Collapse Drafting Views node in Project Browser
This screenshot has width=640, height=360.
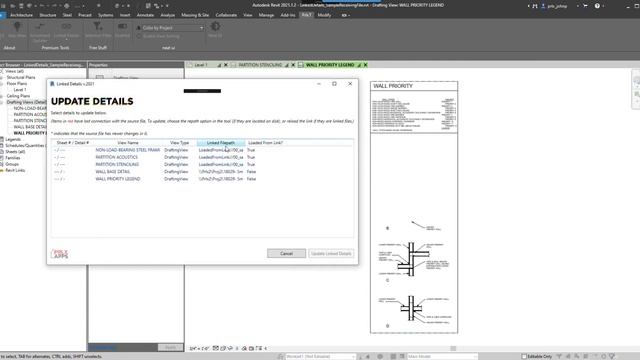coord(2,102)
